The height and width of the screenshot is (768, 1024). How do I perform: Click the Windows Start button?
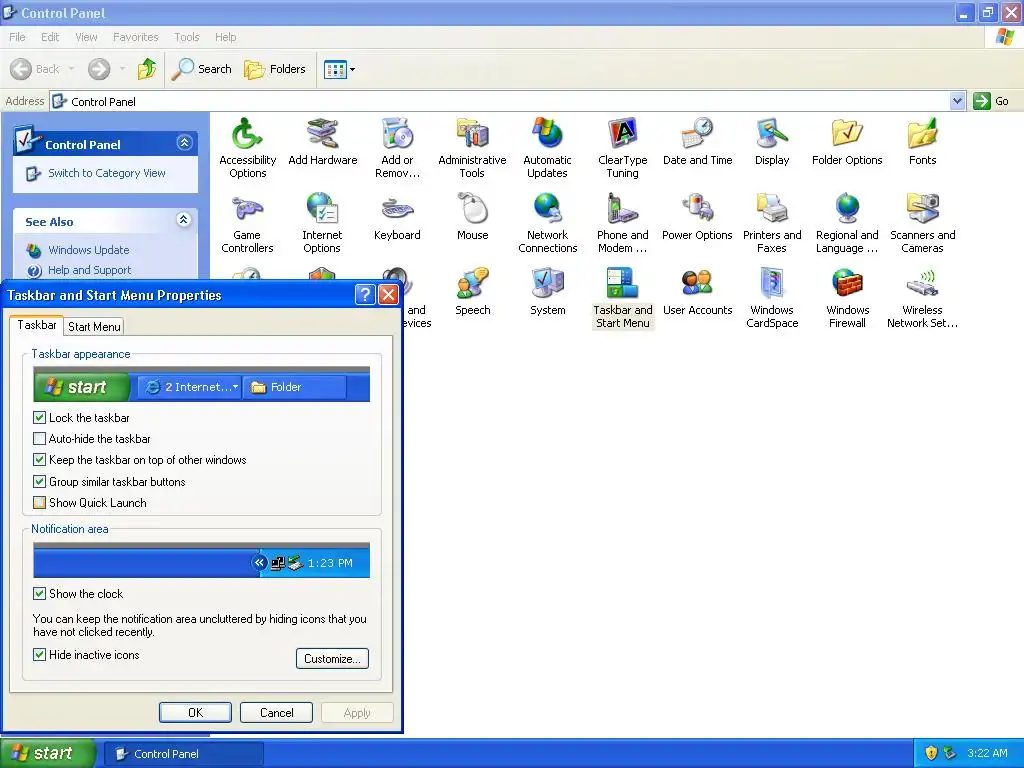[48, 754]
